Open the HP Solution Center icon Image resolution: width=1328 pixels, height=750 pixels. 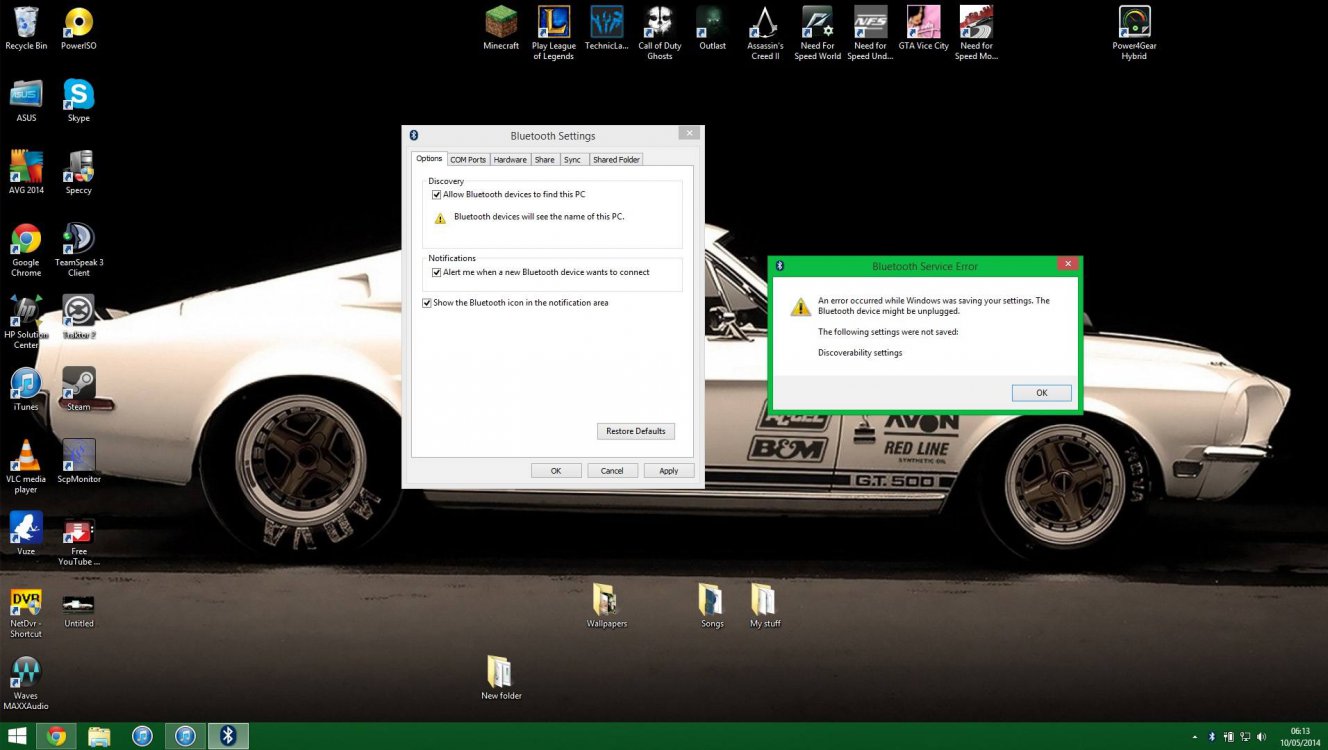click(x=26, y=322)
